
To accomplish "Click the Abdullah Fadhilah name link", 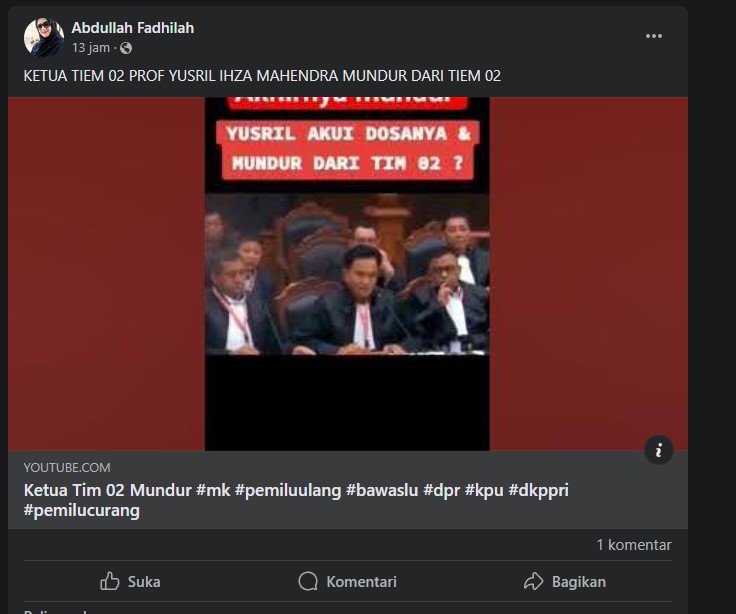I will (132, 28).
